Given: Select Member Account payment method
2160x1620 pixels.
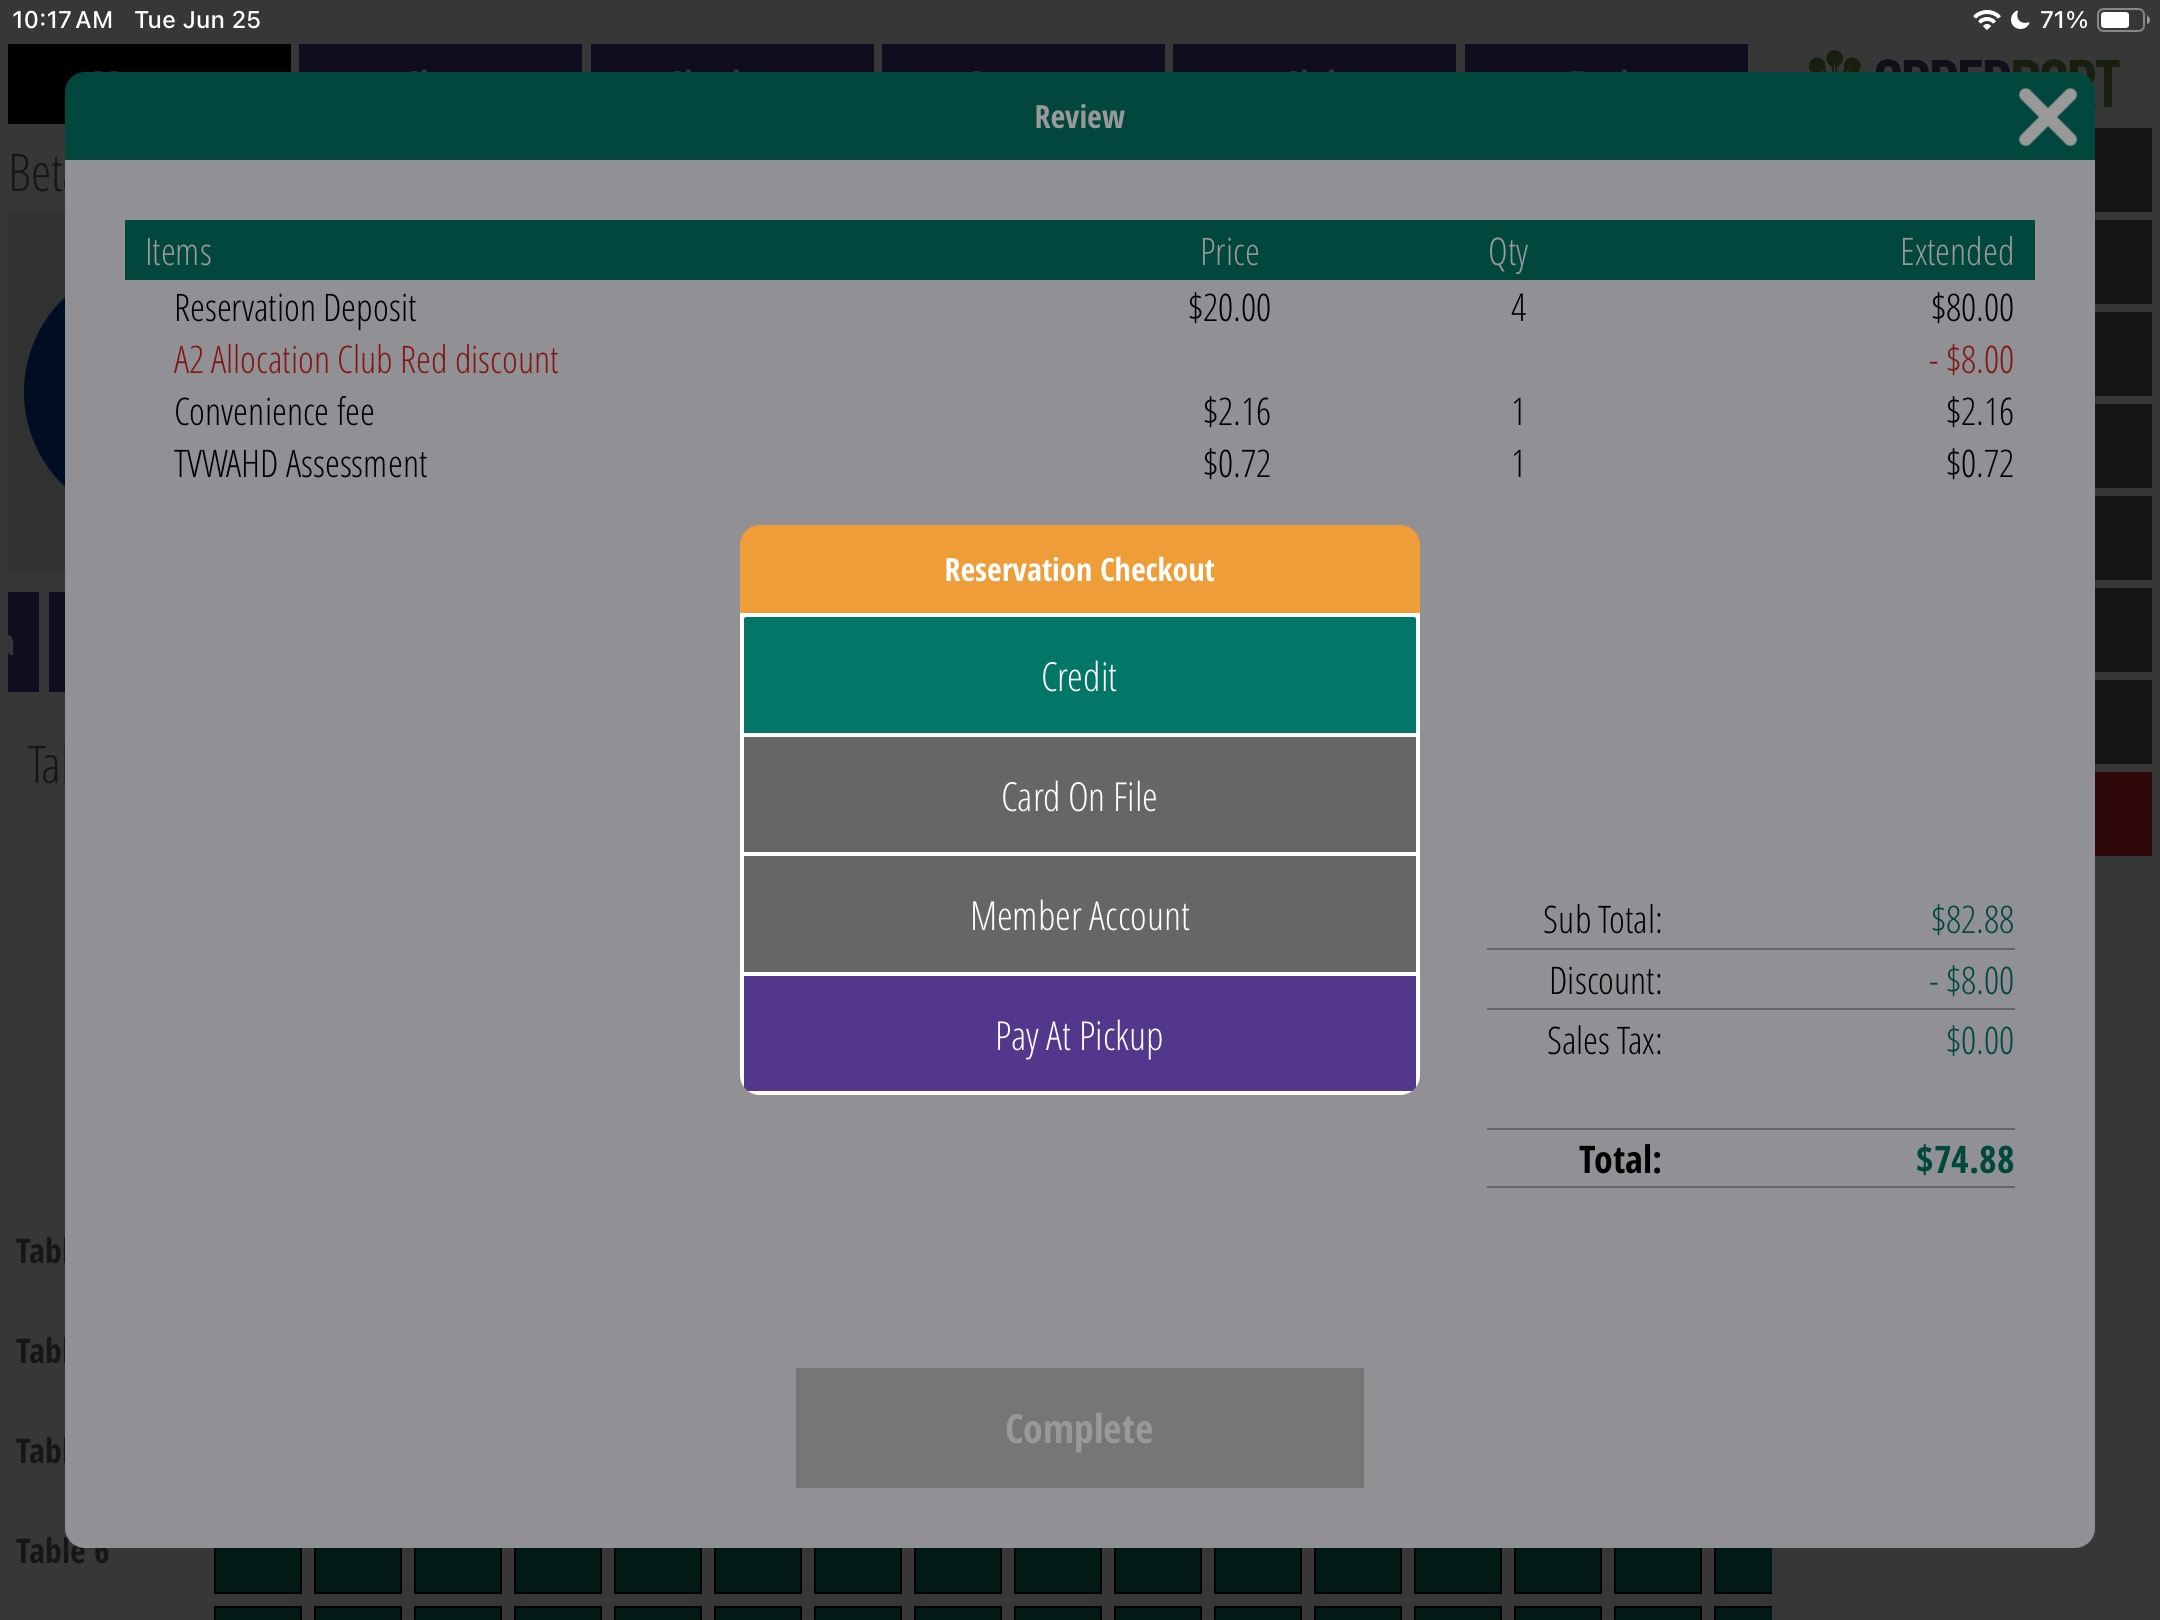Looking at the screenshot, I should 1079,915.
